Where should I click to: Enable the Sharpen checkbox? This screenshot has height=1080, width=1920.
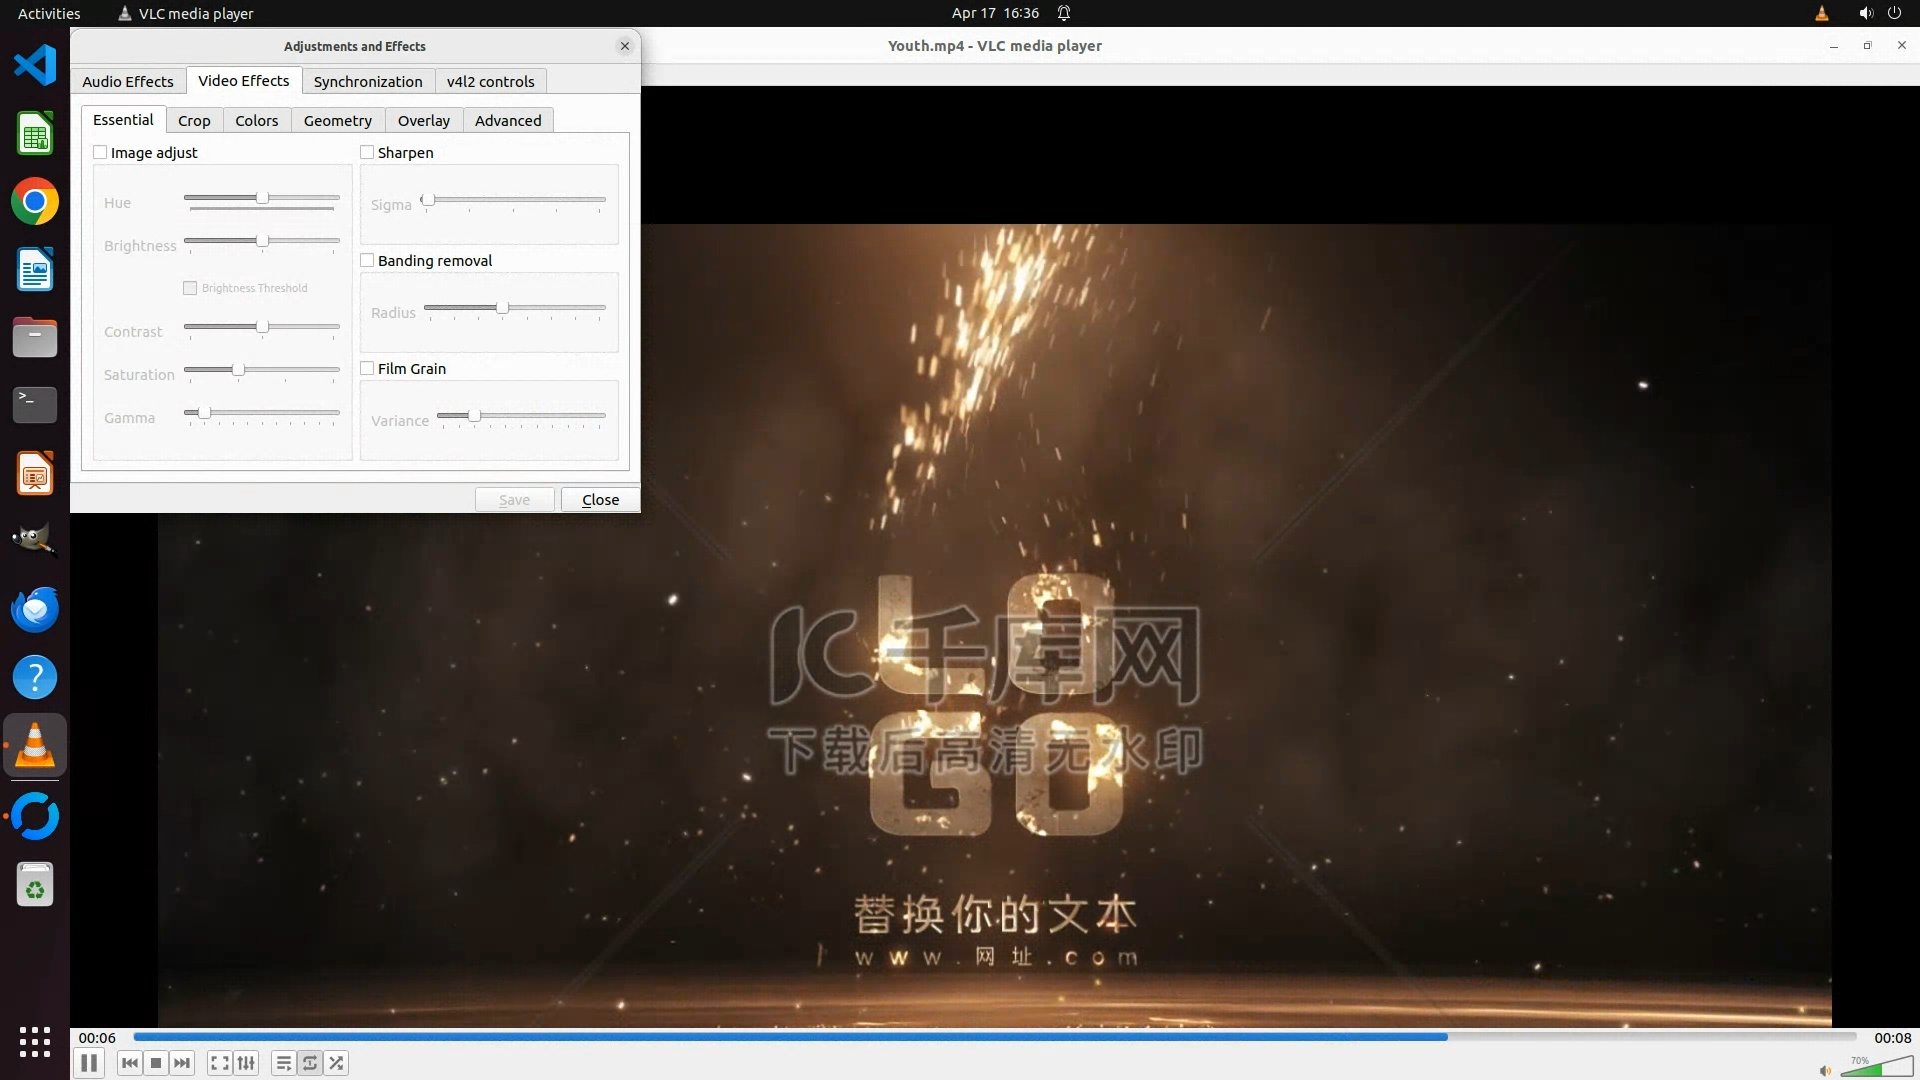367,152
